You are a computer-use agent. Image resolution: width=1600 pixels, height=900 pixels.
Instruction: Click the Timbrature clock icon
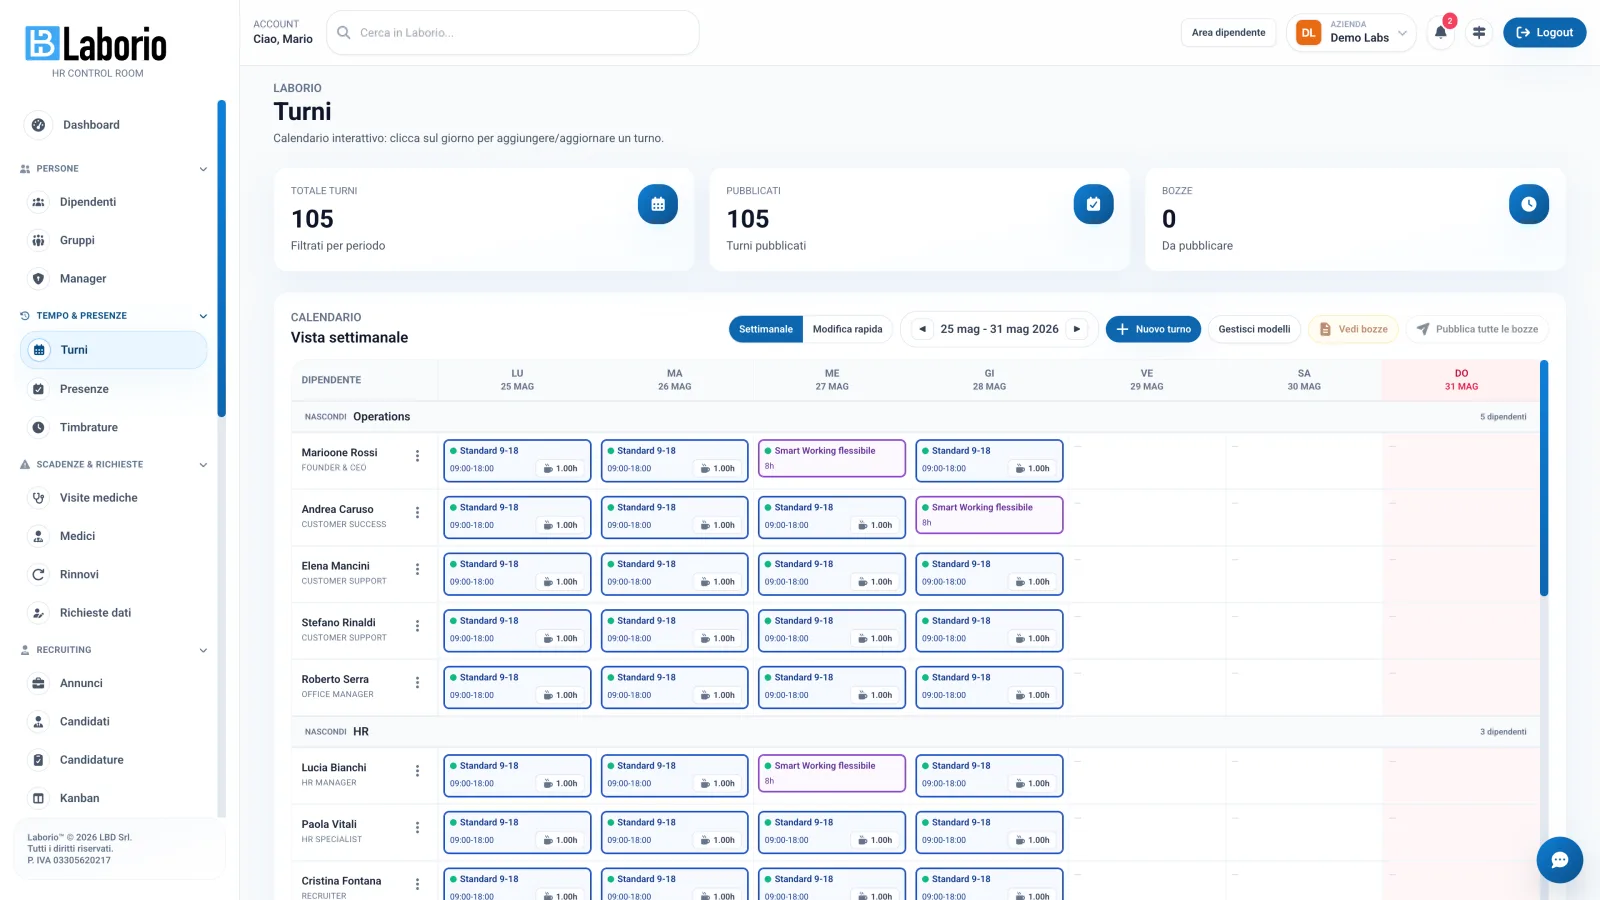38,427
